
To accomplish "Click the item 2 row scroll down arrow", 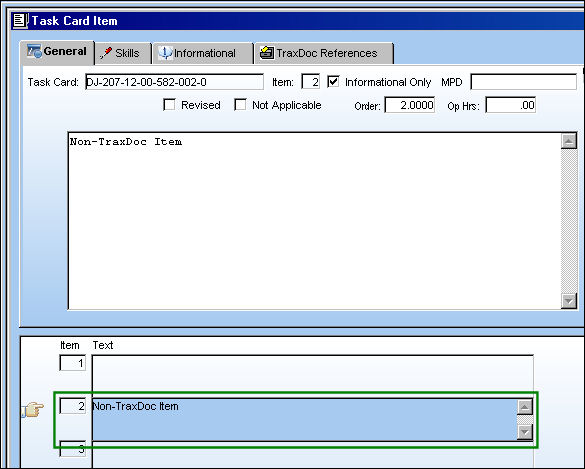I will click(x=525, y=432).
